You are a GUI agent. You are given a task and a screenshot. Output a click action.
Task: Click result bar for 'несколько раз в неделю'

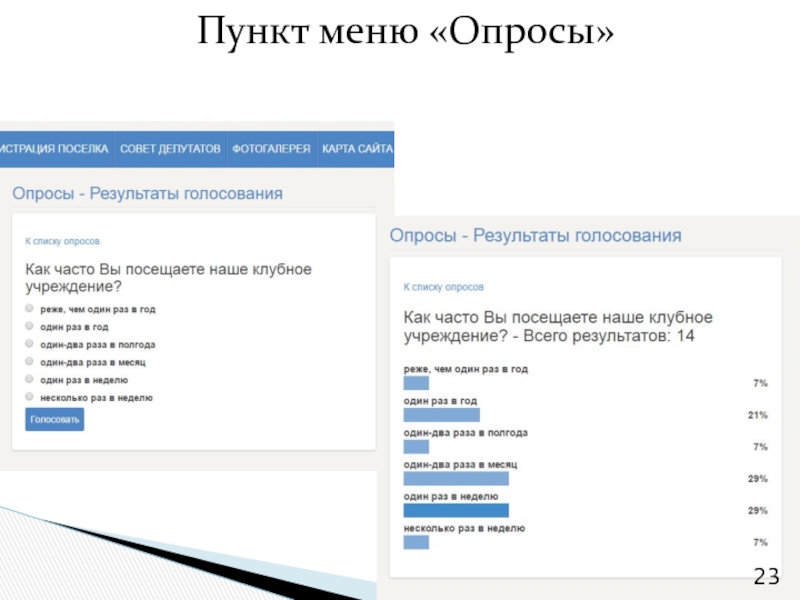click(416, 542)
